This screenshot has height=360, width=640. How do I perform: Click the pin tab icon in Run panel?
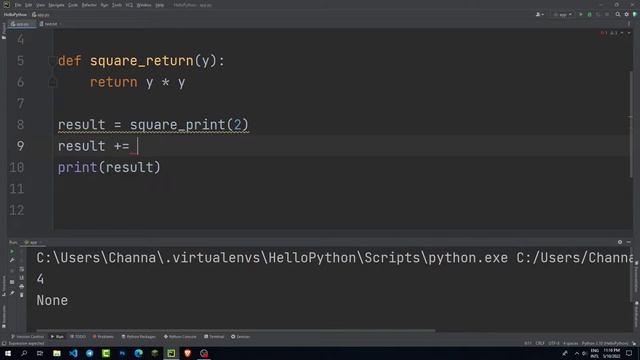[12, 293]
